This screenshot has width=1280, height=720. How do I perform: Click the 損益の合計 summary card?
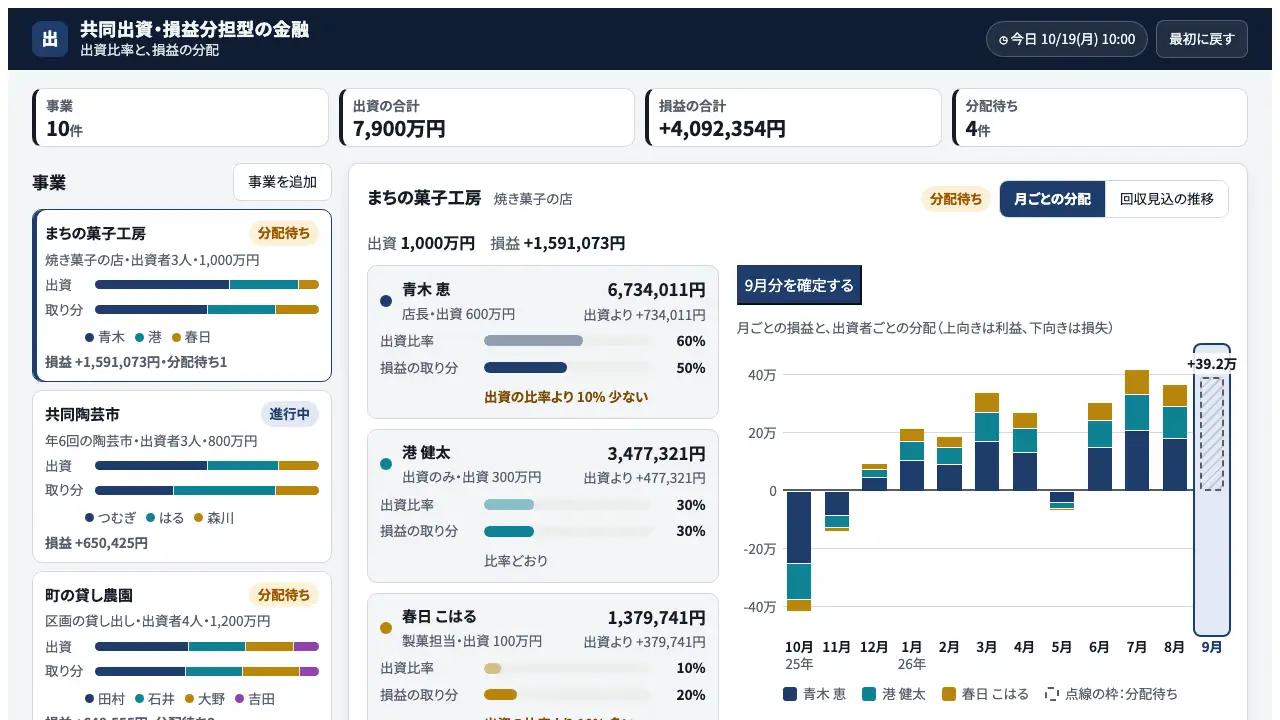[793, 118]
